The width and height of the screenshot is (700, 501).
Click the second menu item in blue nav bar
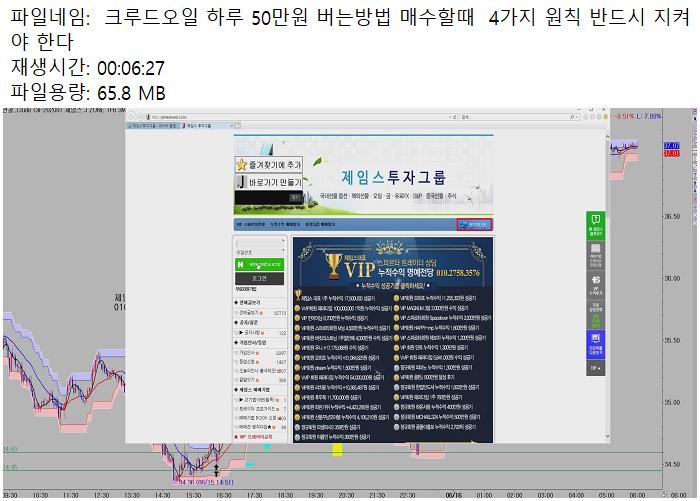tap(285, 224)
